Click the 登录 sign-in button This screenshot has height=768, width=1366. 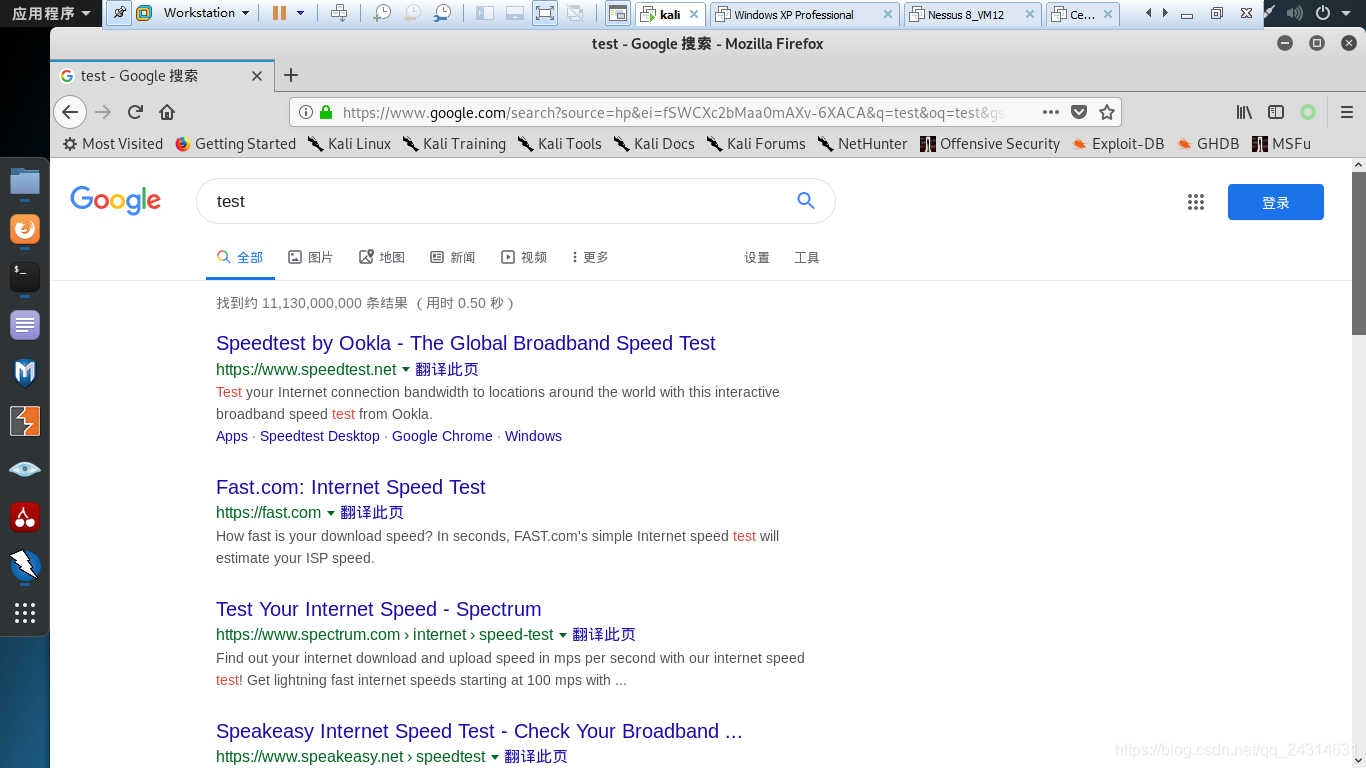pos(1275,201)
